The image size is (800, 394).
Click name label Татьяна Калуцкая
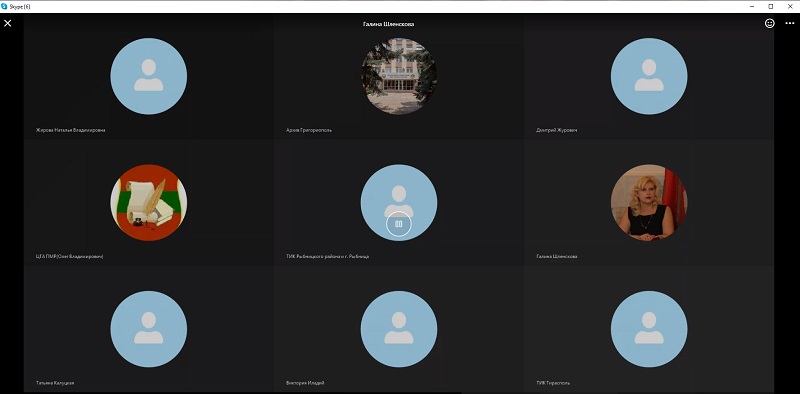coord(55,383)
